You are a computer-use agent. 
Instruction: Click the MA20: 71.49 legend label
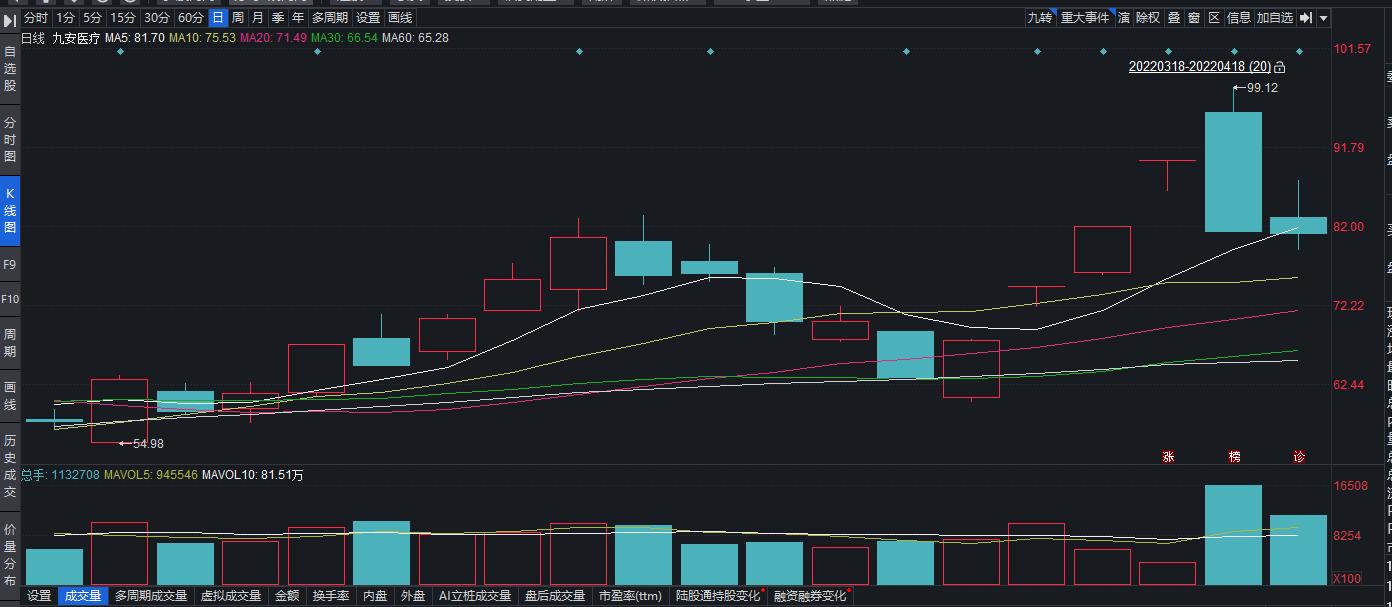(273, 38)
